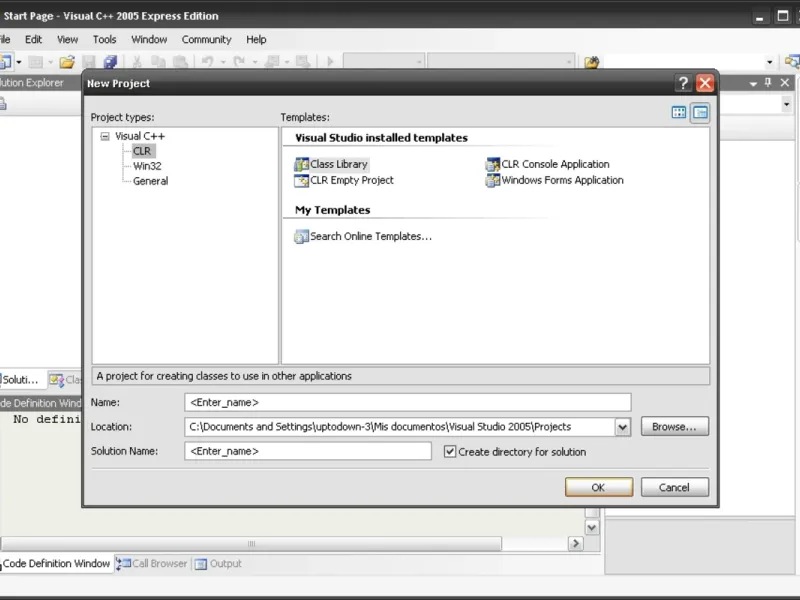Switch to the Call Browser tab
This screenshot has width=800, height=600.
pyautogui.click(x=152, y=563)
